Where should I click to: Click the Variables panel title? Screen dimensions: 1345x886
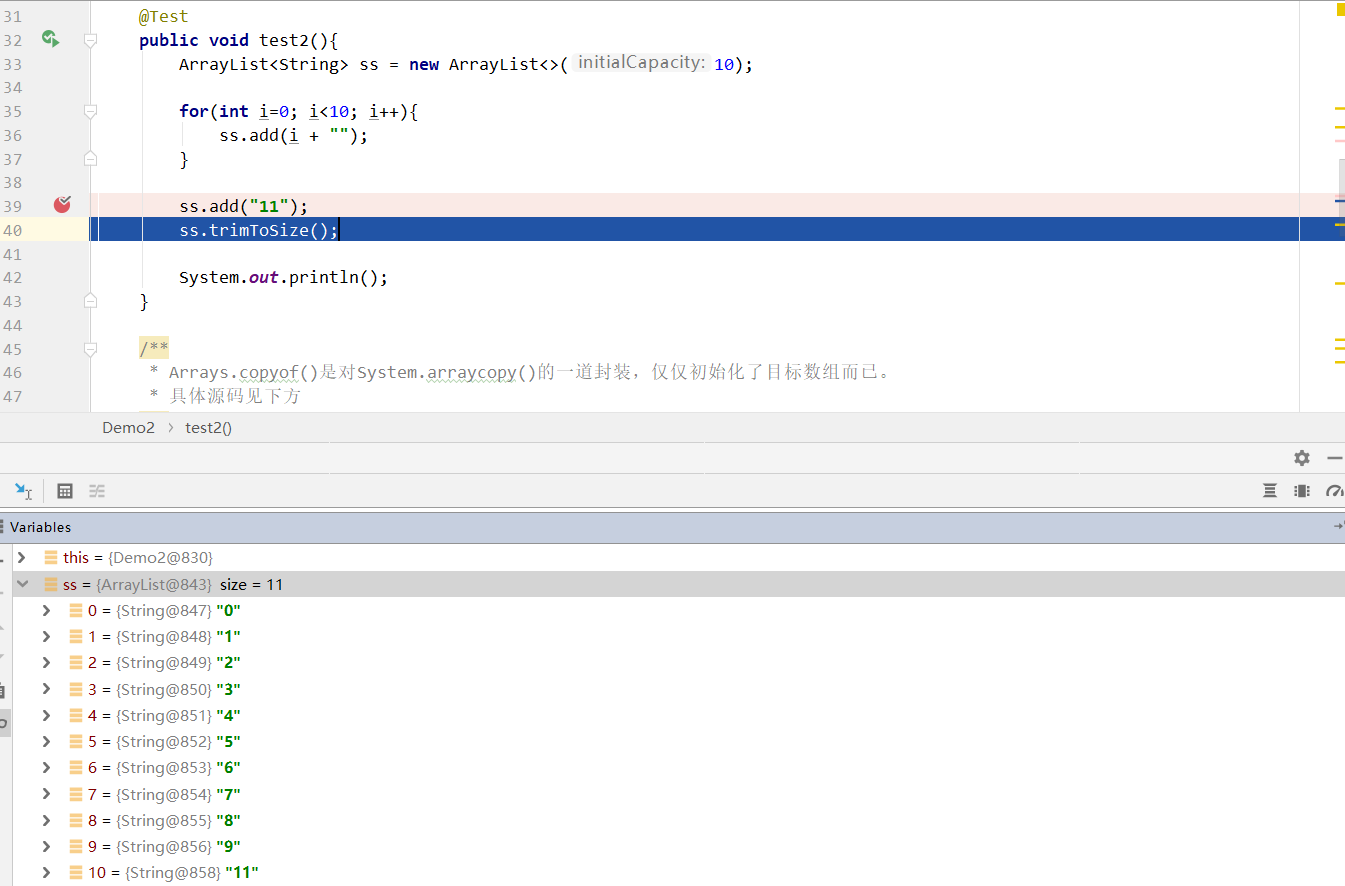click(41, 527)
